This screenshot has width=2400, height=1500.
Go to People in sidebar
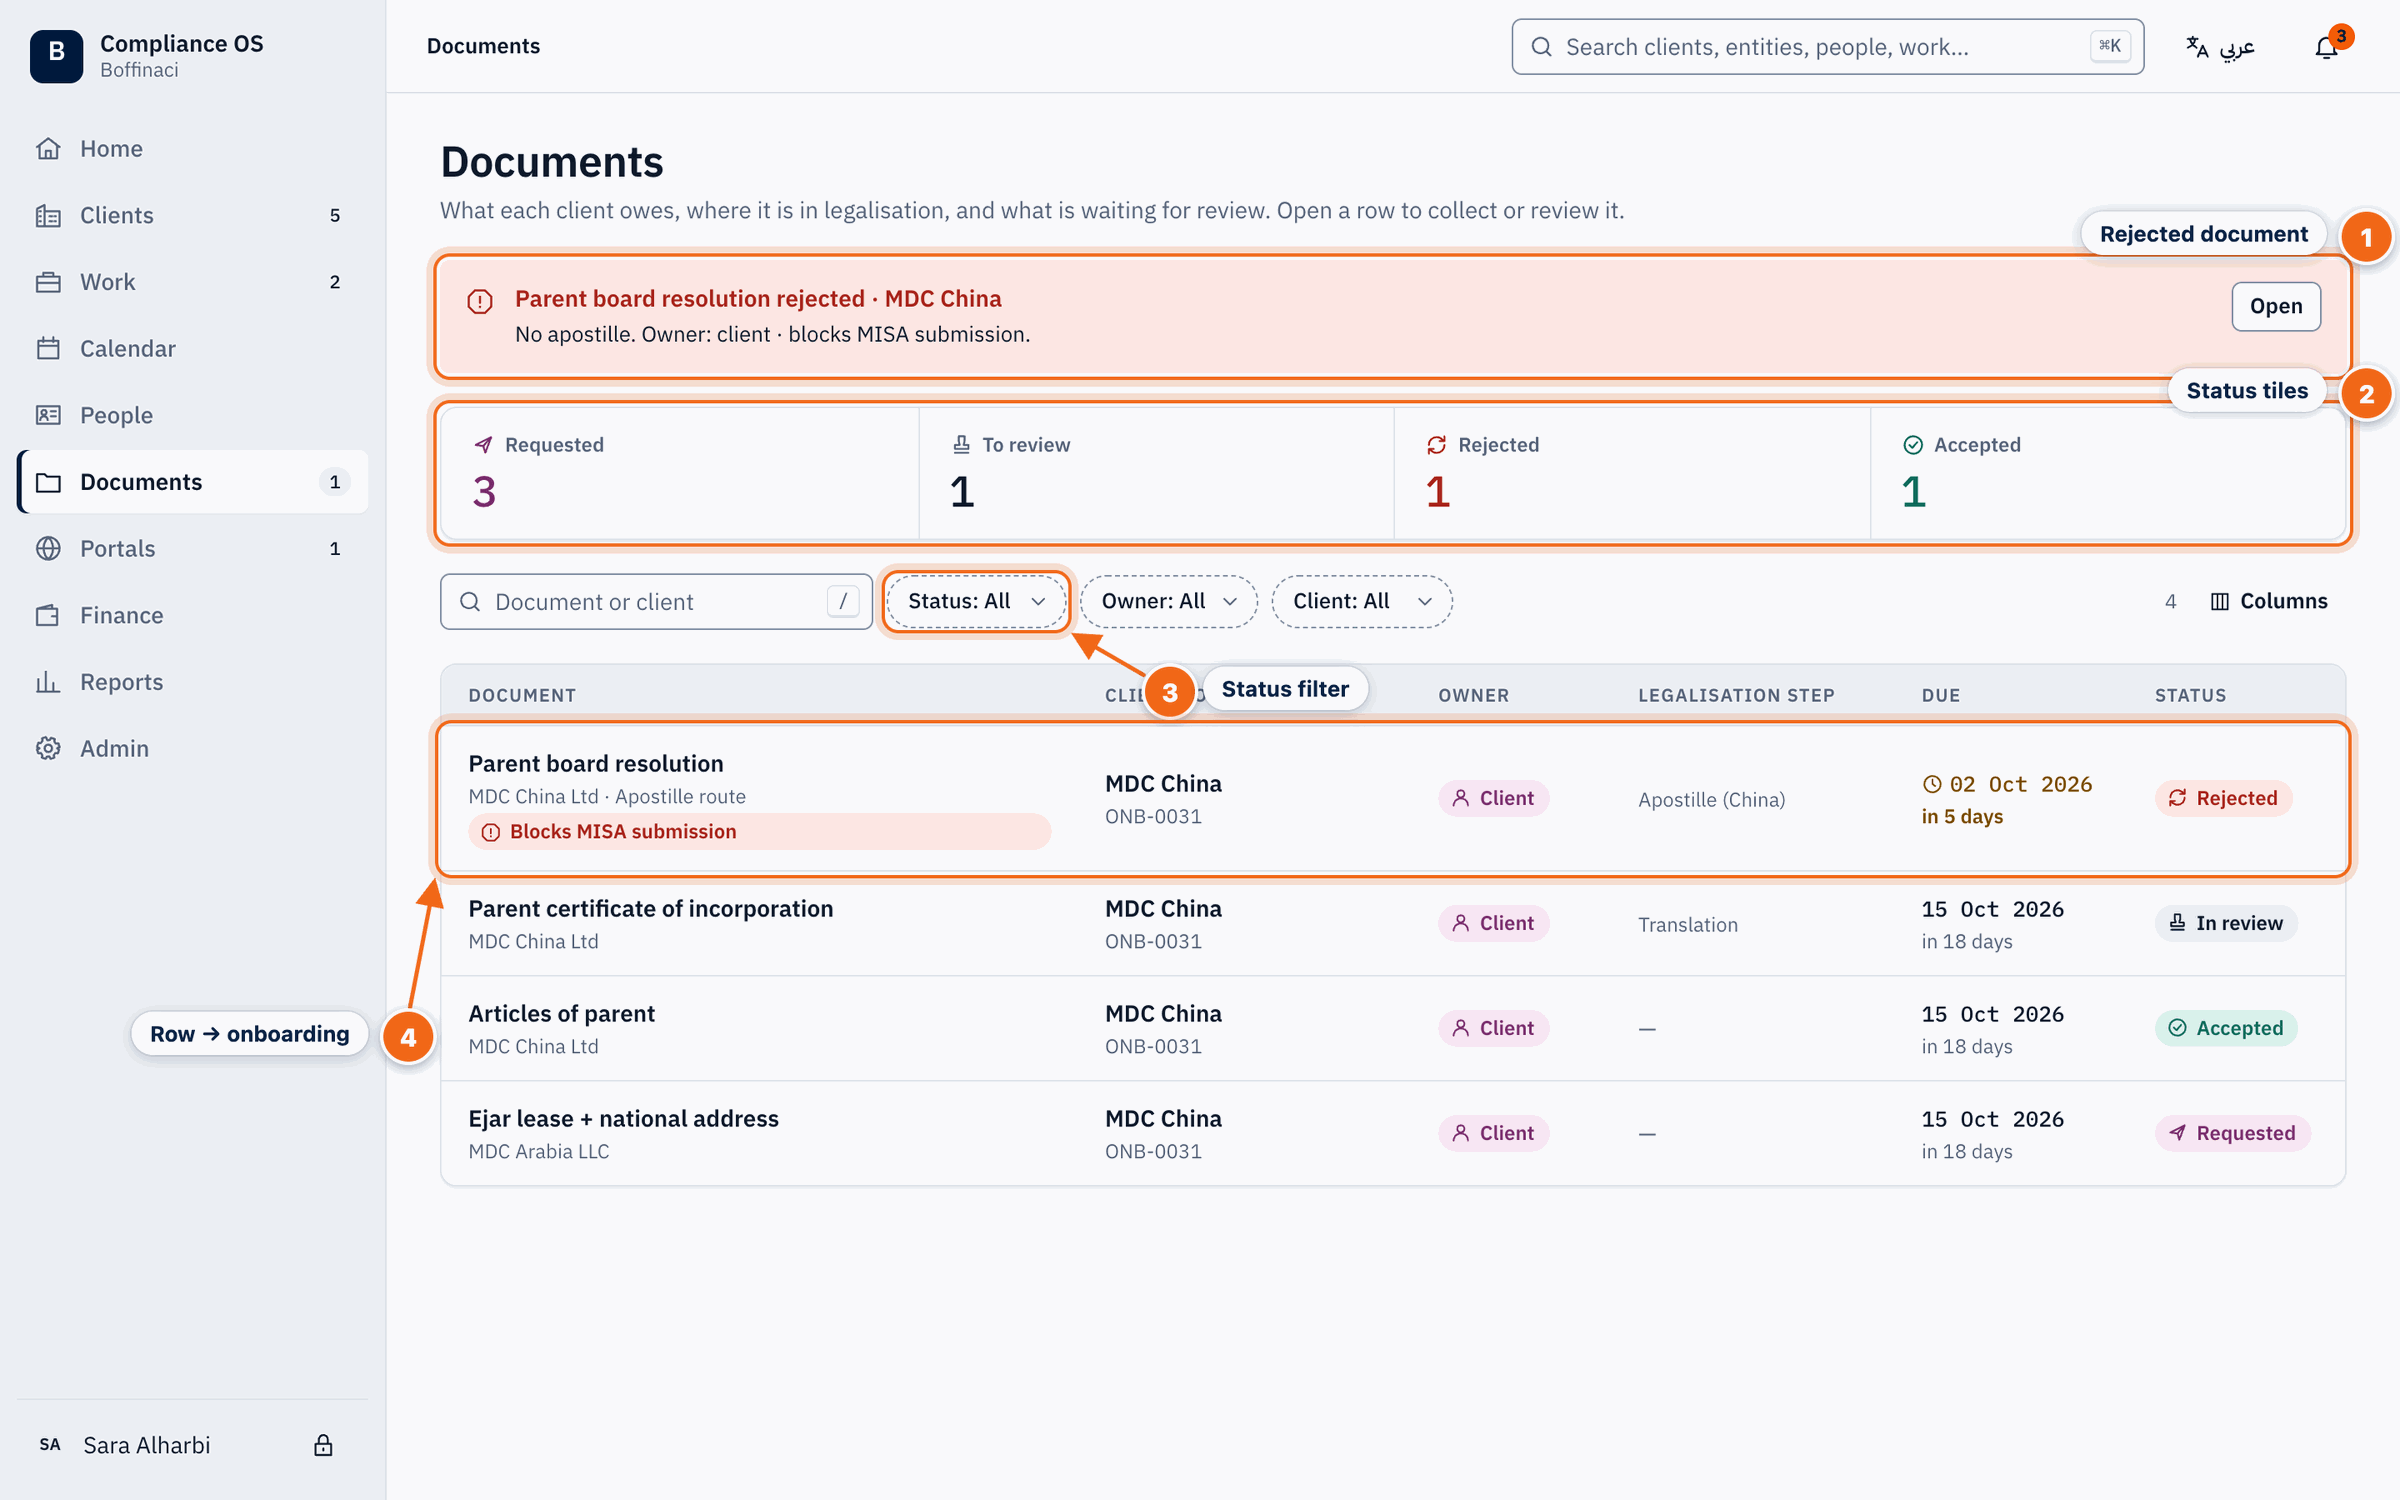pyautogui.click(x=193, y=415)
